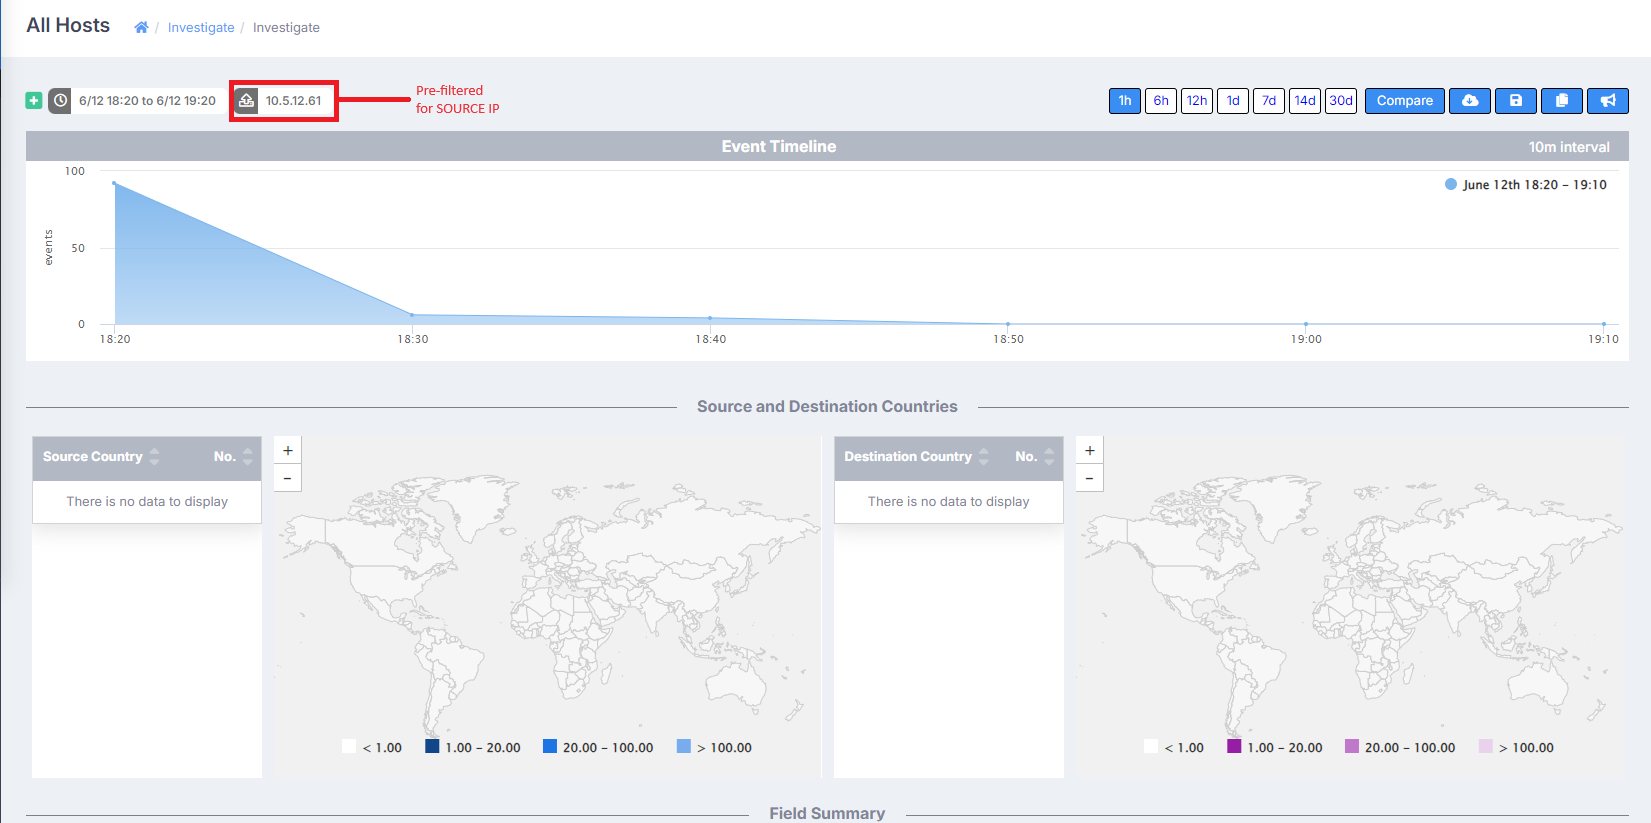The width and height of the screenshot is (1651, 823).
Task: Select the 30d time range
Action: pos(1341,100)
